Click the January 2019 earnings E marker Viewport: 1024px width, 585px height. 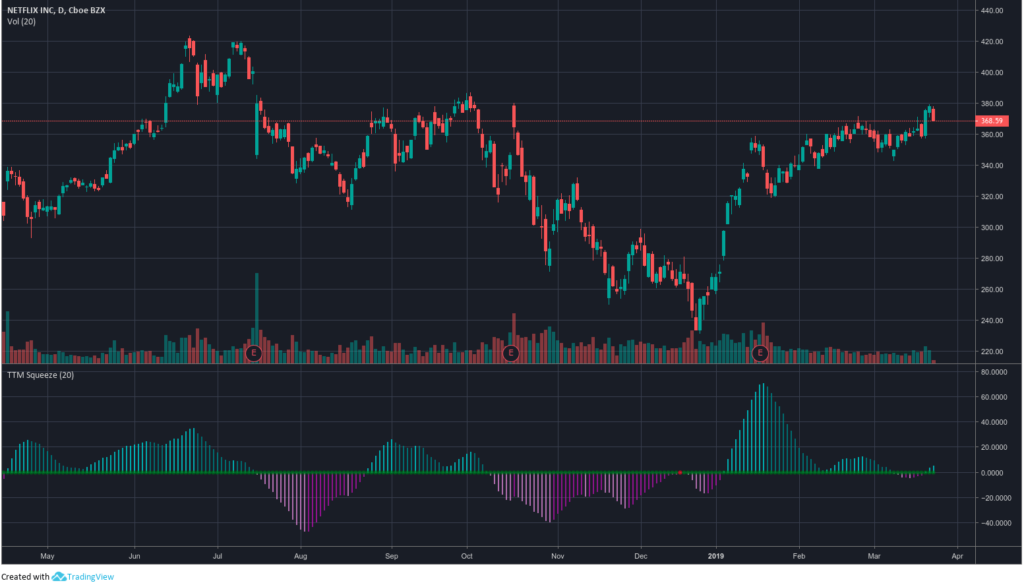(760, 353)
